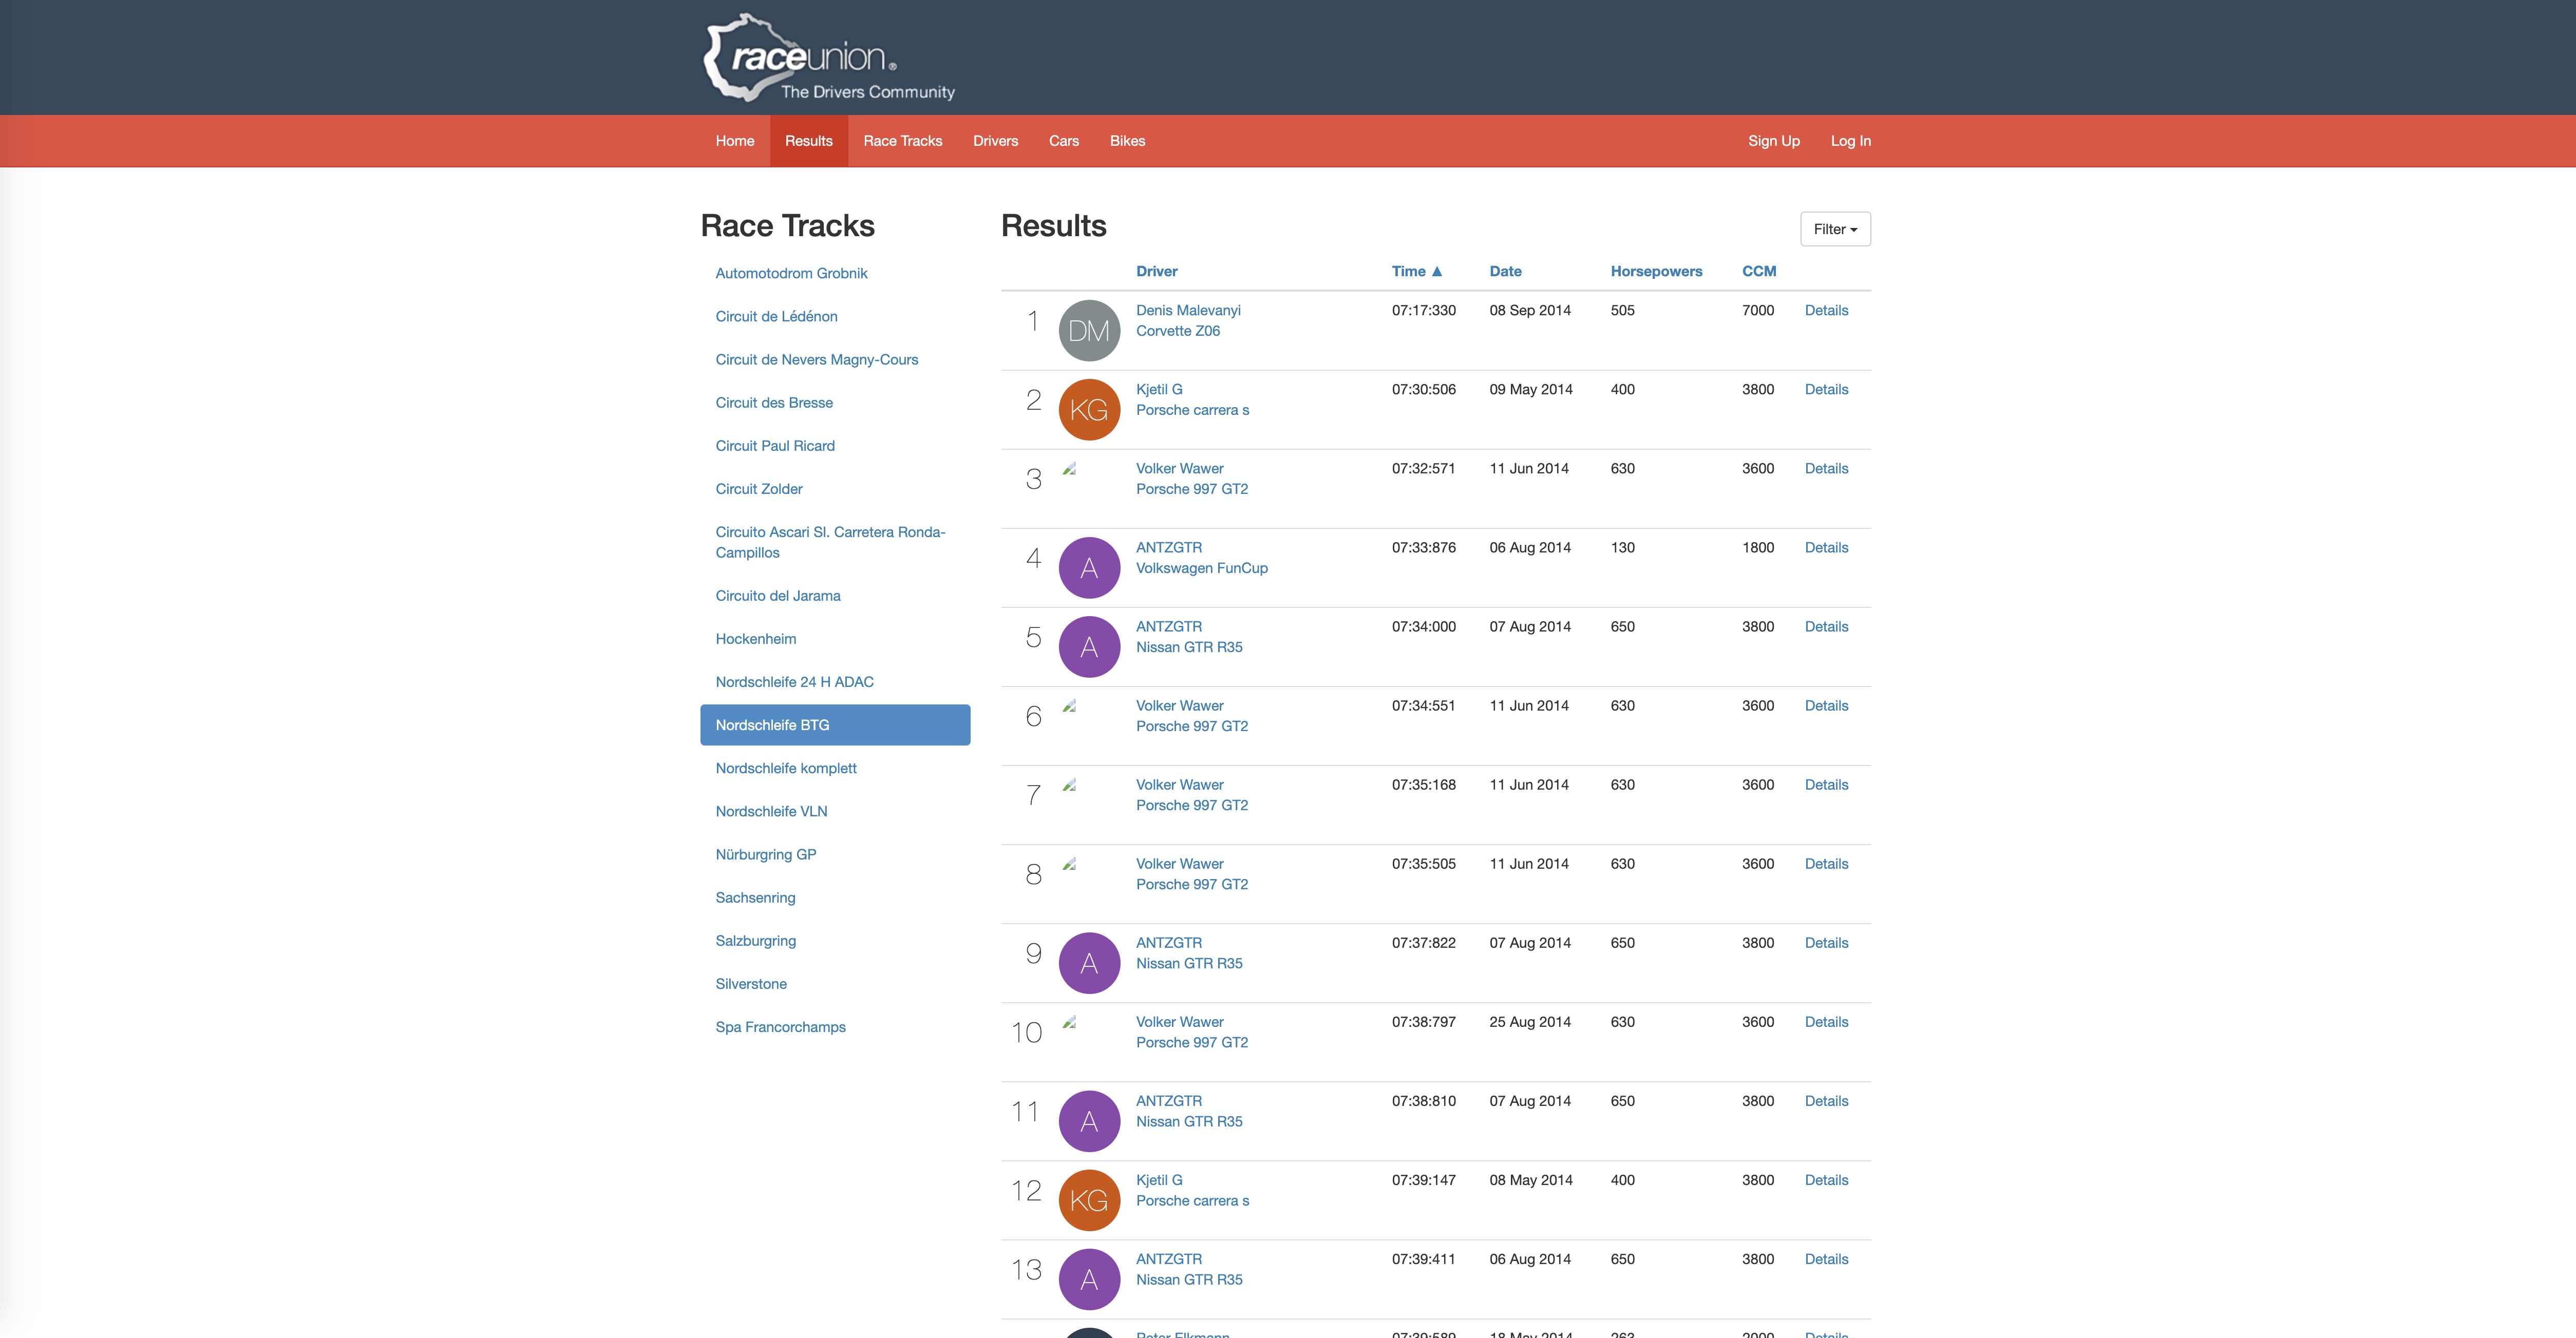The width and height of the screenshot is (2576, 1338).
Task: Open Details for Denis Malevanyi result
Action: (1825, 310)
